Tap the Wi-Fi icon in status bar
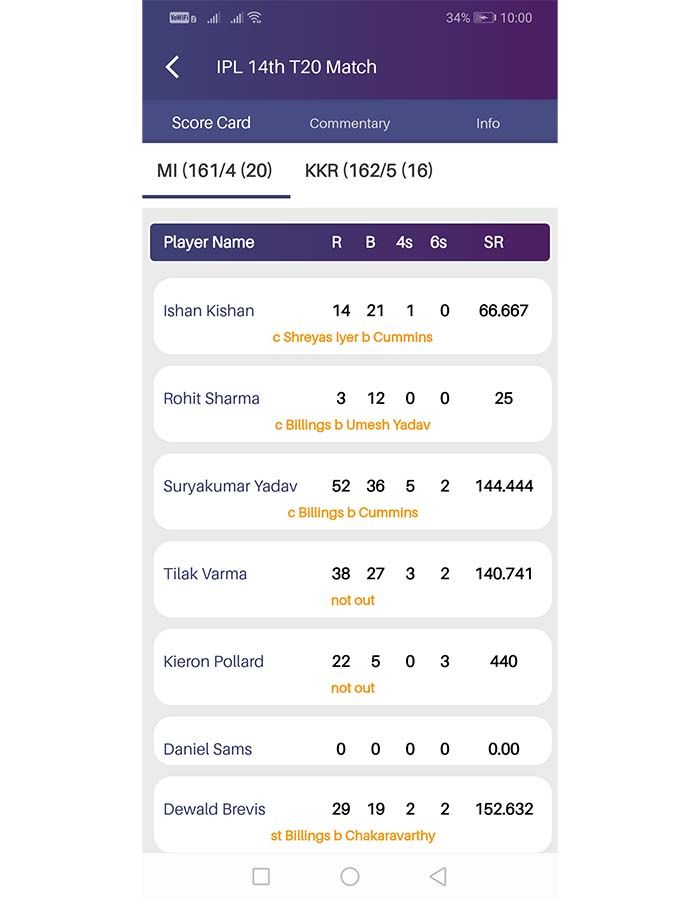 coord(255,18)
